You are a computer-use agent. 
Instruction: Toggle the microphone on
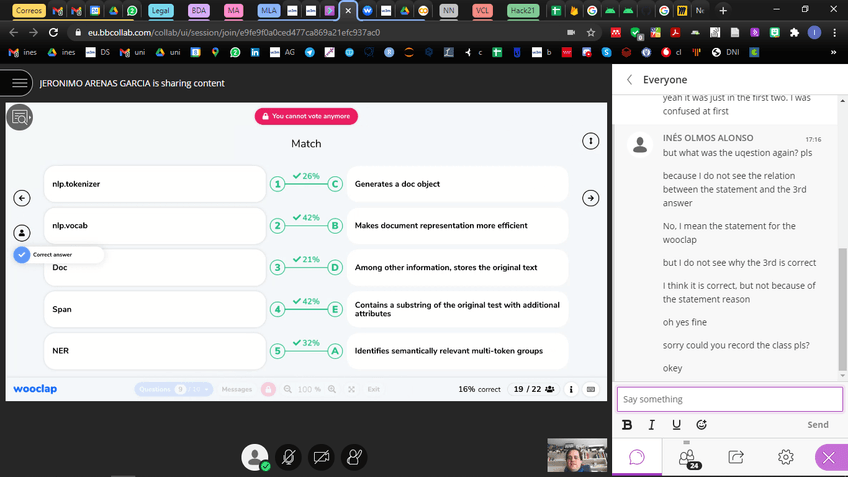(x=288, y=458)
